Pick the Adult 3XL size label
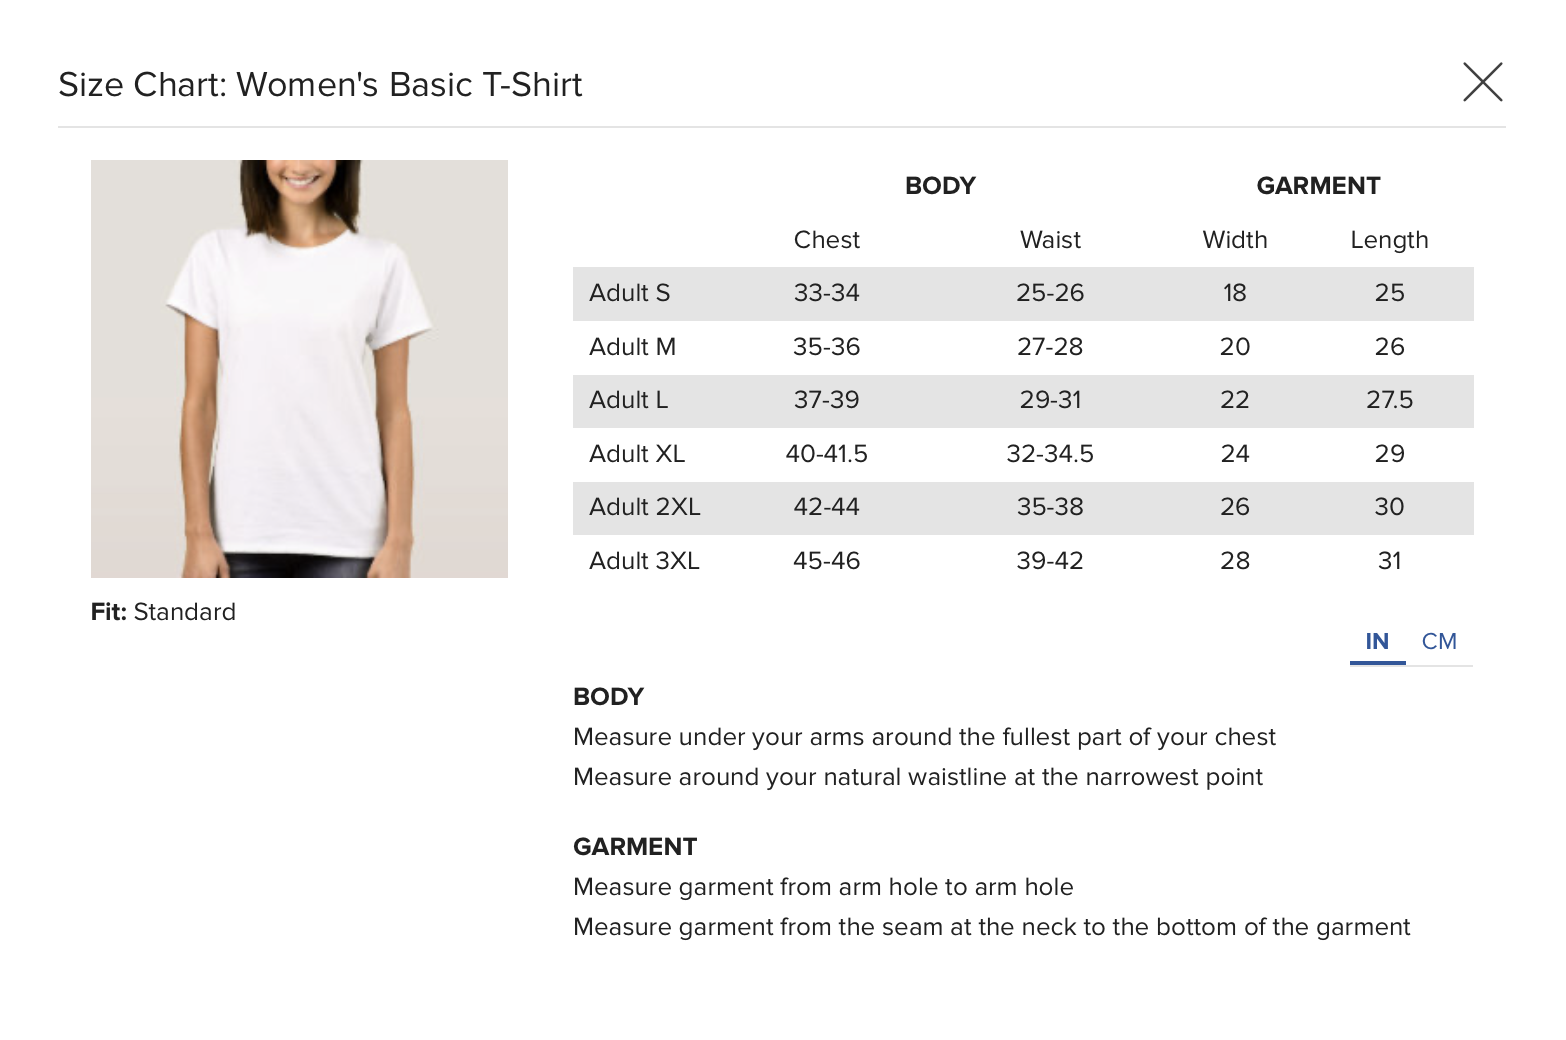Screen dimensions: 1566x1040 (644, 561)
